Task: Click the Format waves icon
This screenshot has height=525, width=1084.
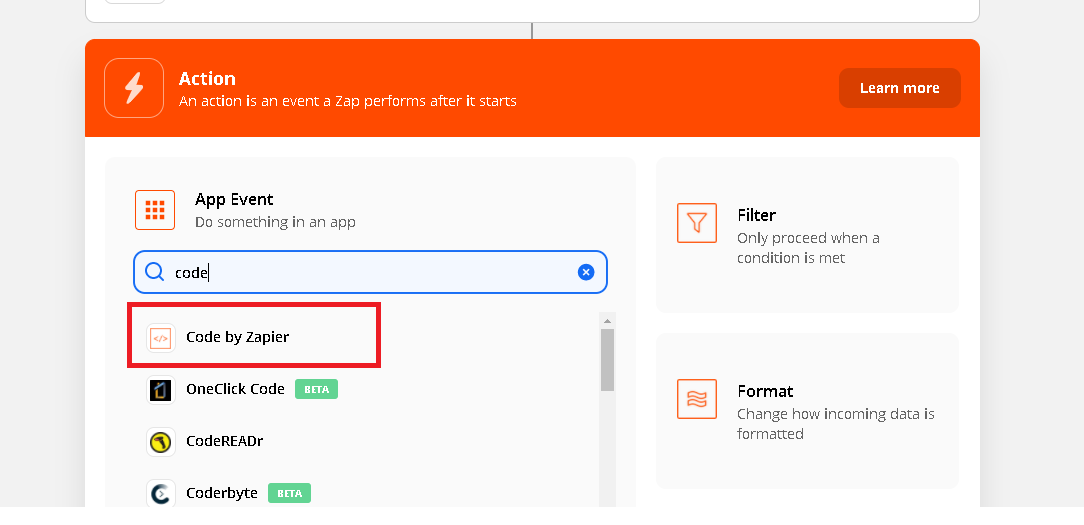Action: (x=697, y=399)
